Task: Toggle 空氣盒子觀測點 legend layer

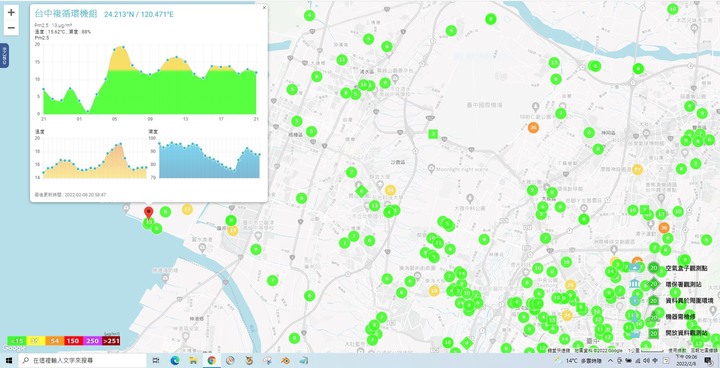Action: [686, 268]
